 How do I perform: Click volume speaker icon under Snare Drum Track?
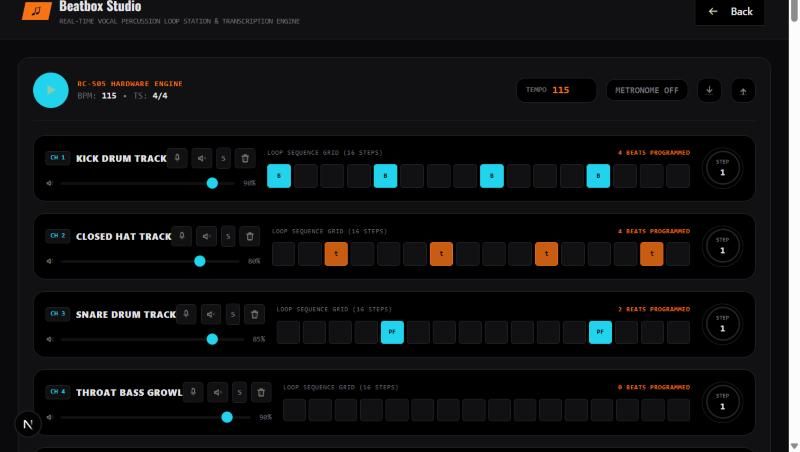49,339
